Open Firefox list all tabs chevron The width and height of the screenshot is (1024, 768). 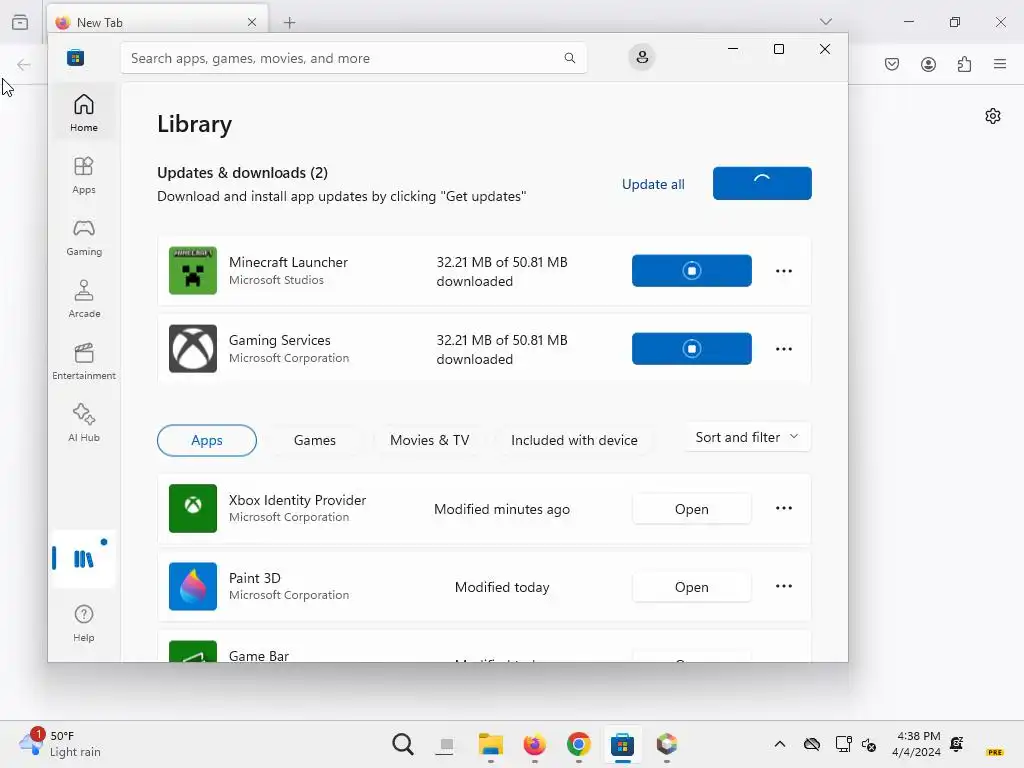825,22
